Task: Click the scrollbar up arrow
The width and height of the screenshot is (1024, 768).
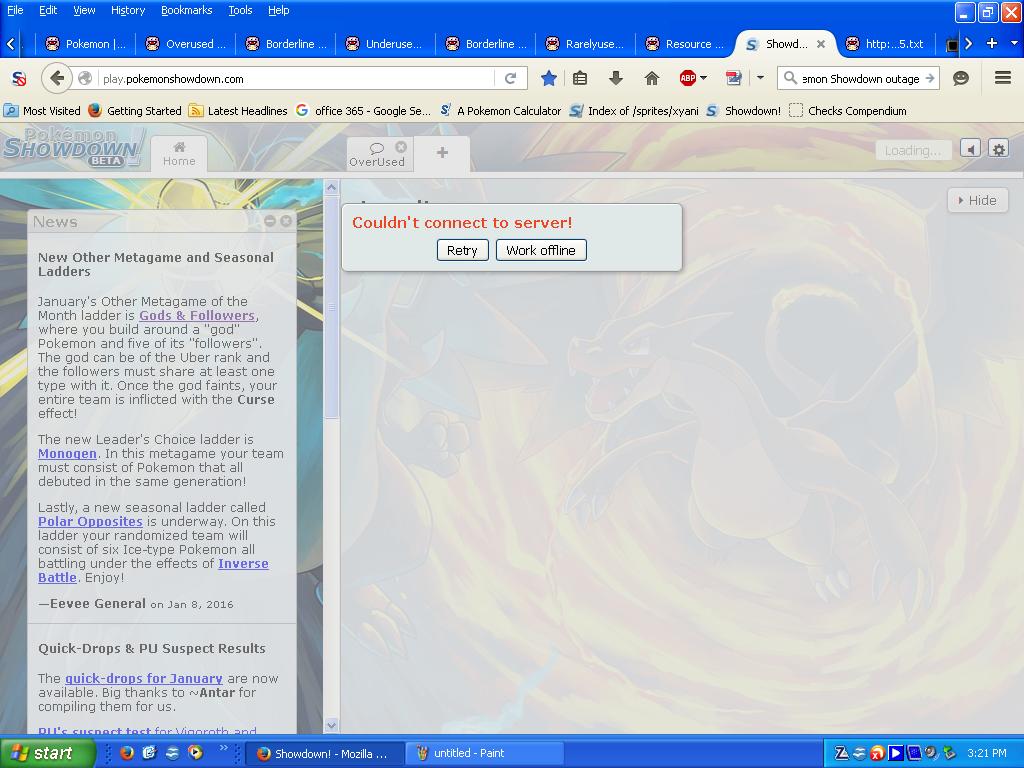Action: (332, 188)
